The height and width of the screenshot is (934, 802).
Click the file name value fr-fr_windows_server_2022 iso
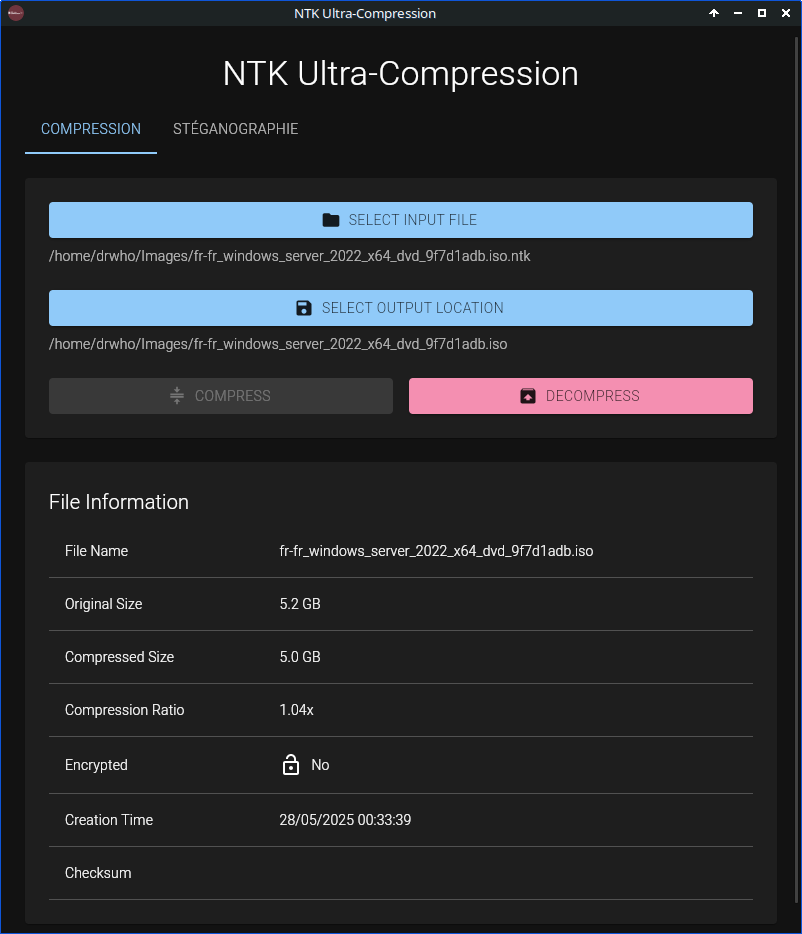436,551
